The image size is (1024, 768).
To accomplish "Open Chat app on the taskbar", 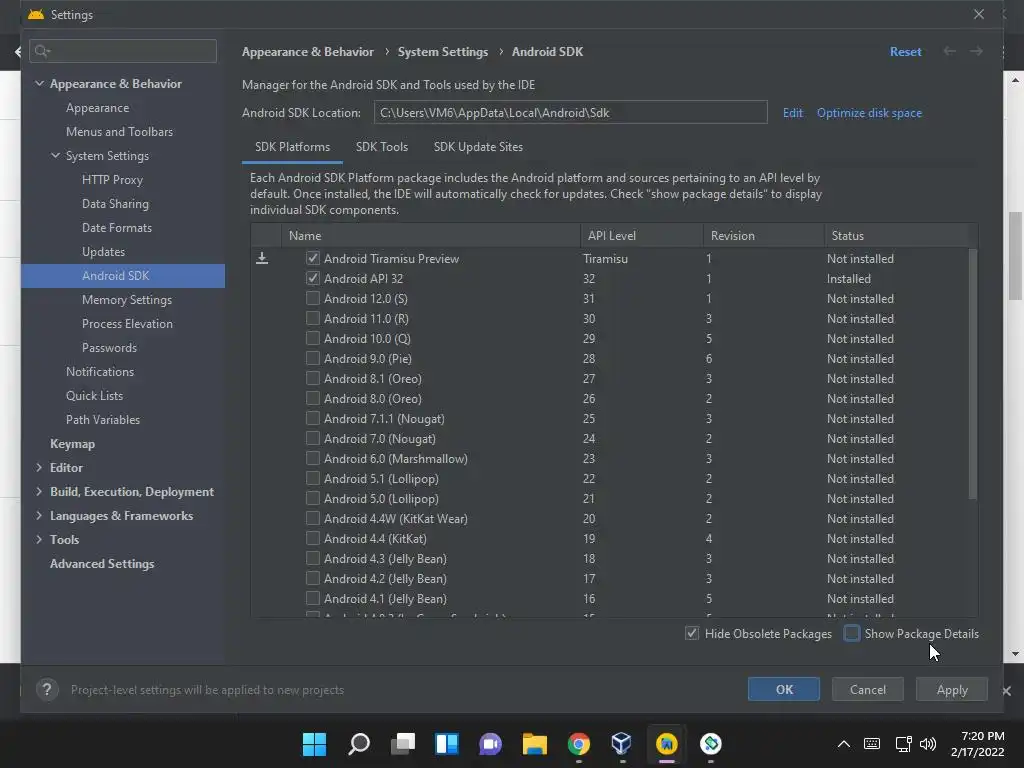I will 490,744.
